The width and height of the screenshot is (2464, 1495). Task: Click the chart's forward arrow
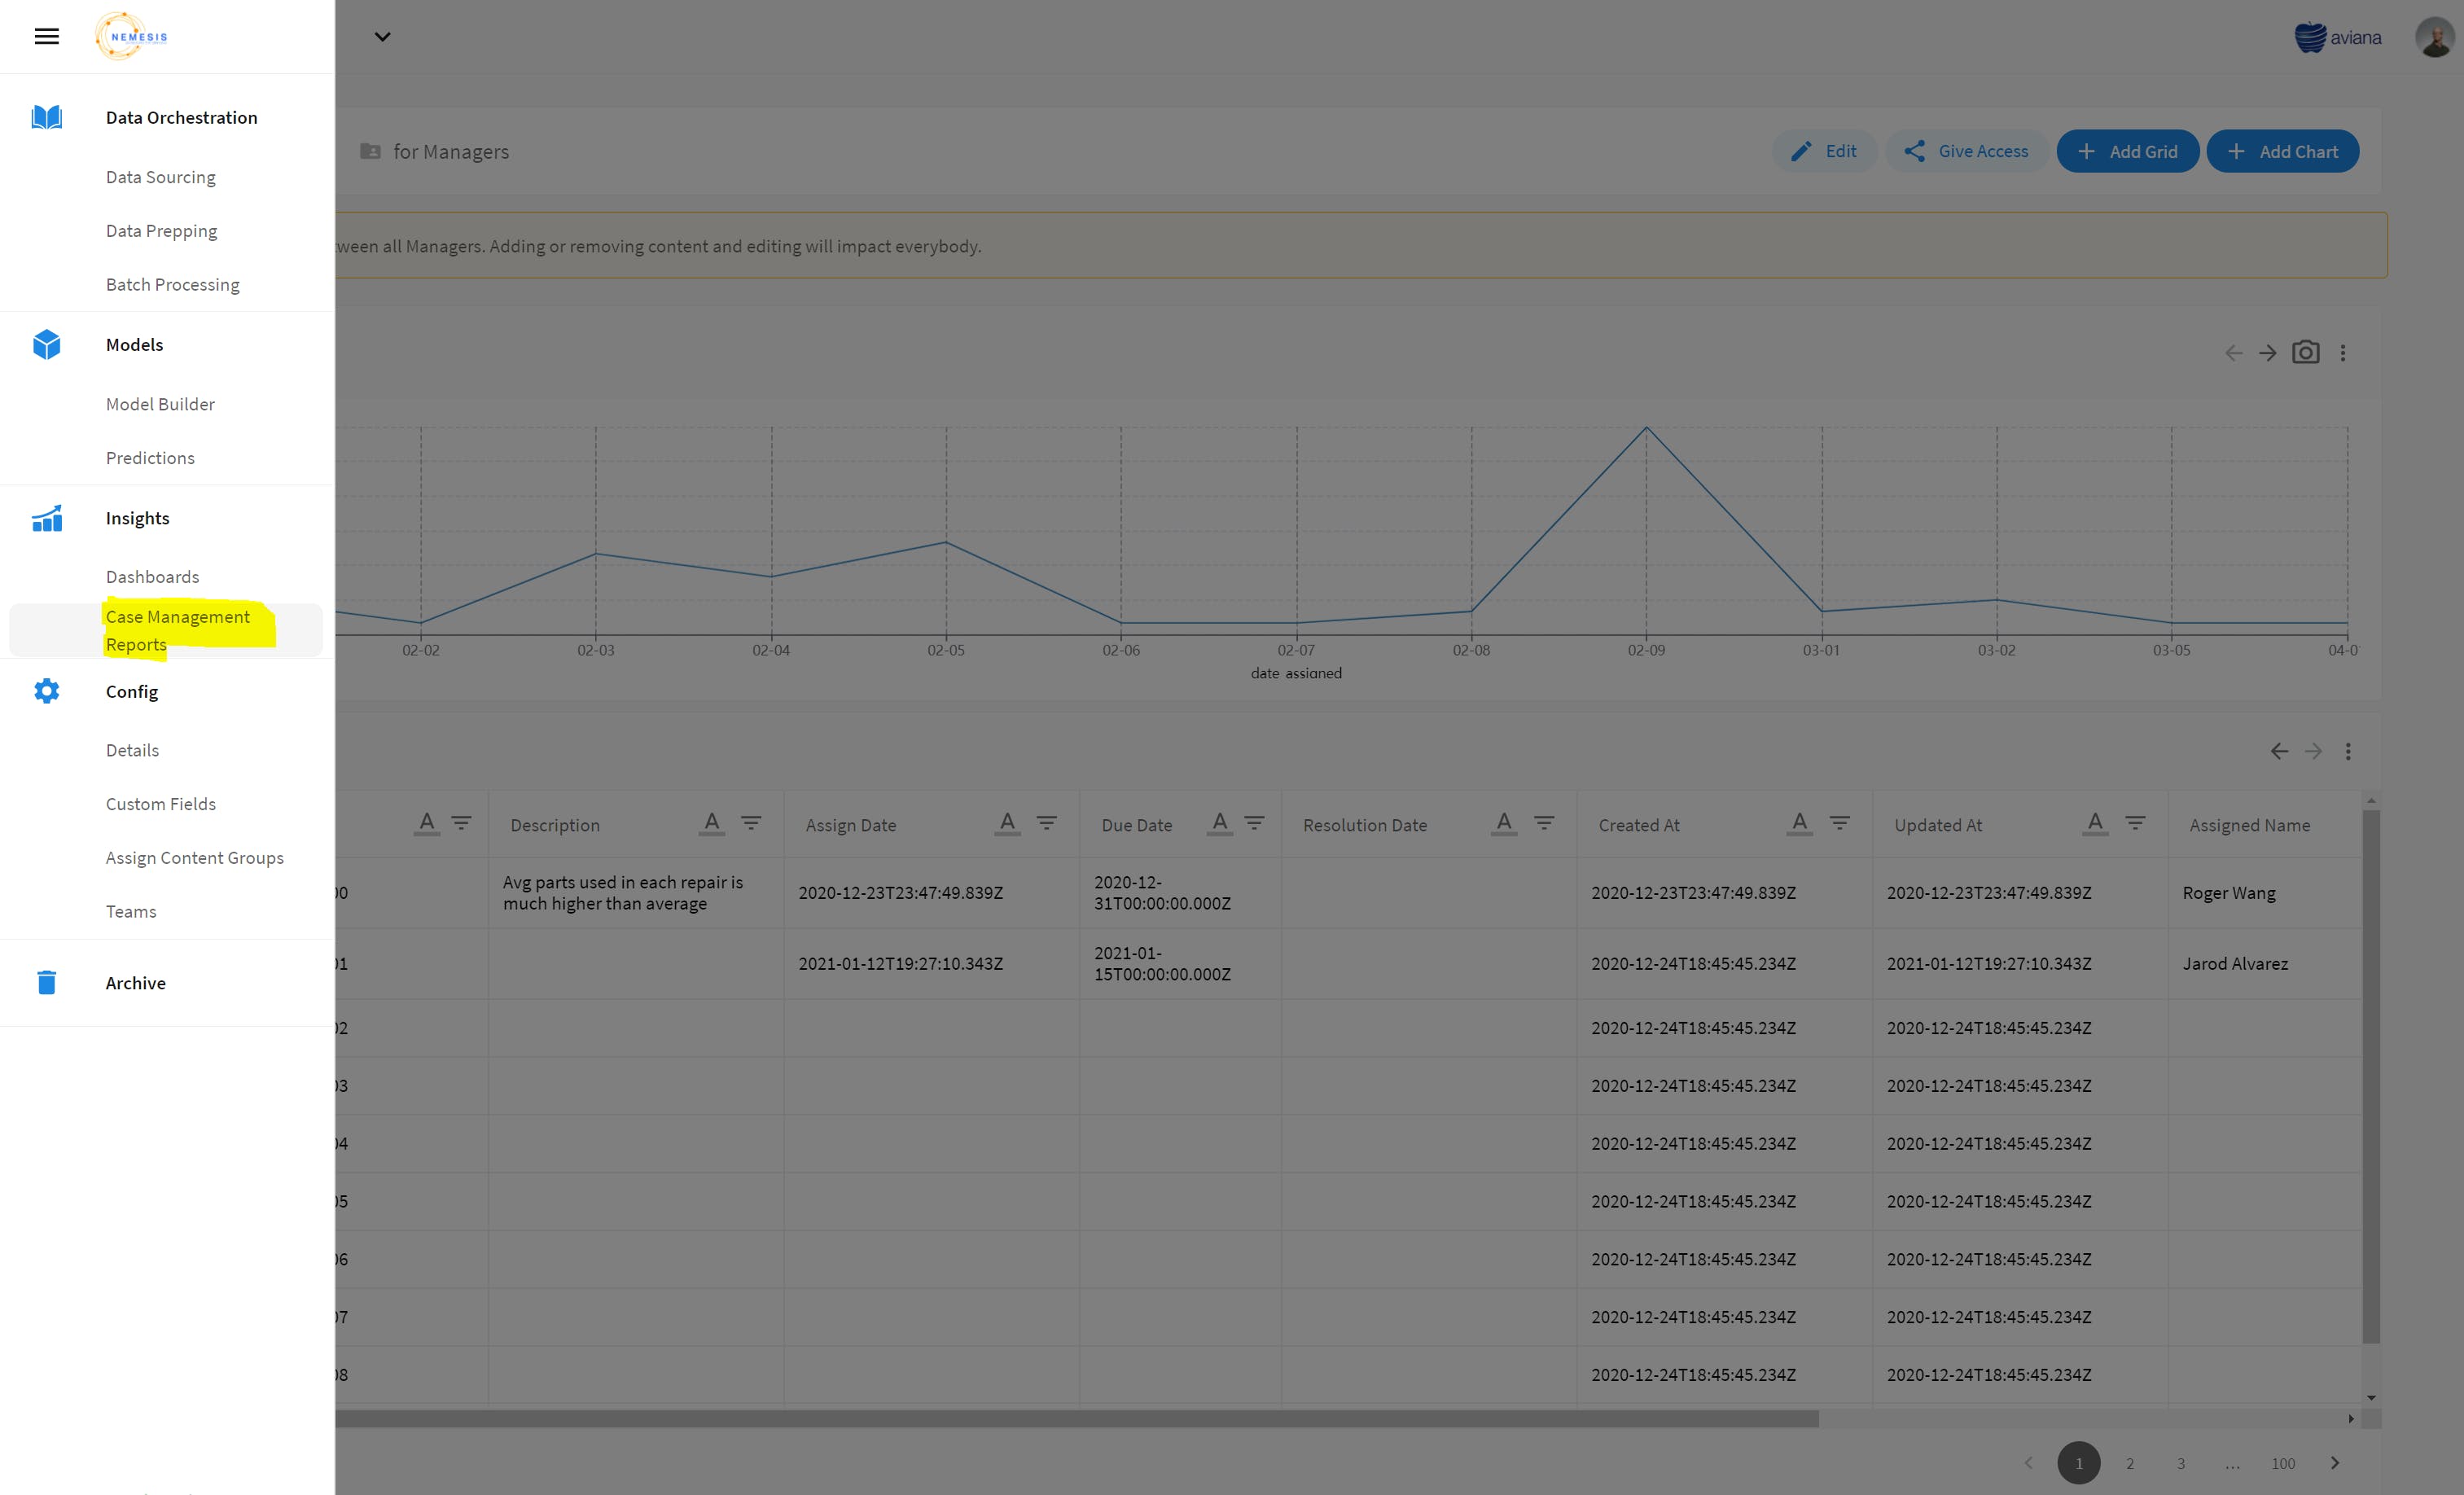[x=2268, y=353]
